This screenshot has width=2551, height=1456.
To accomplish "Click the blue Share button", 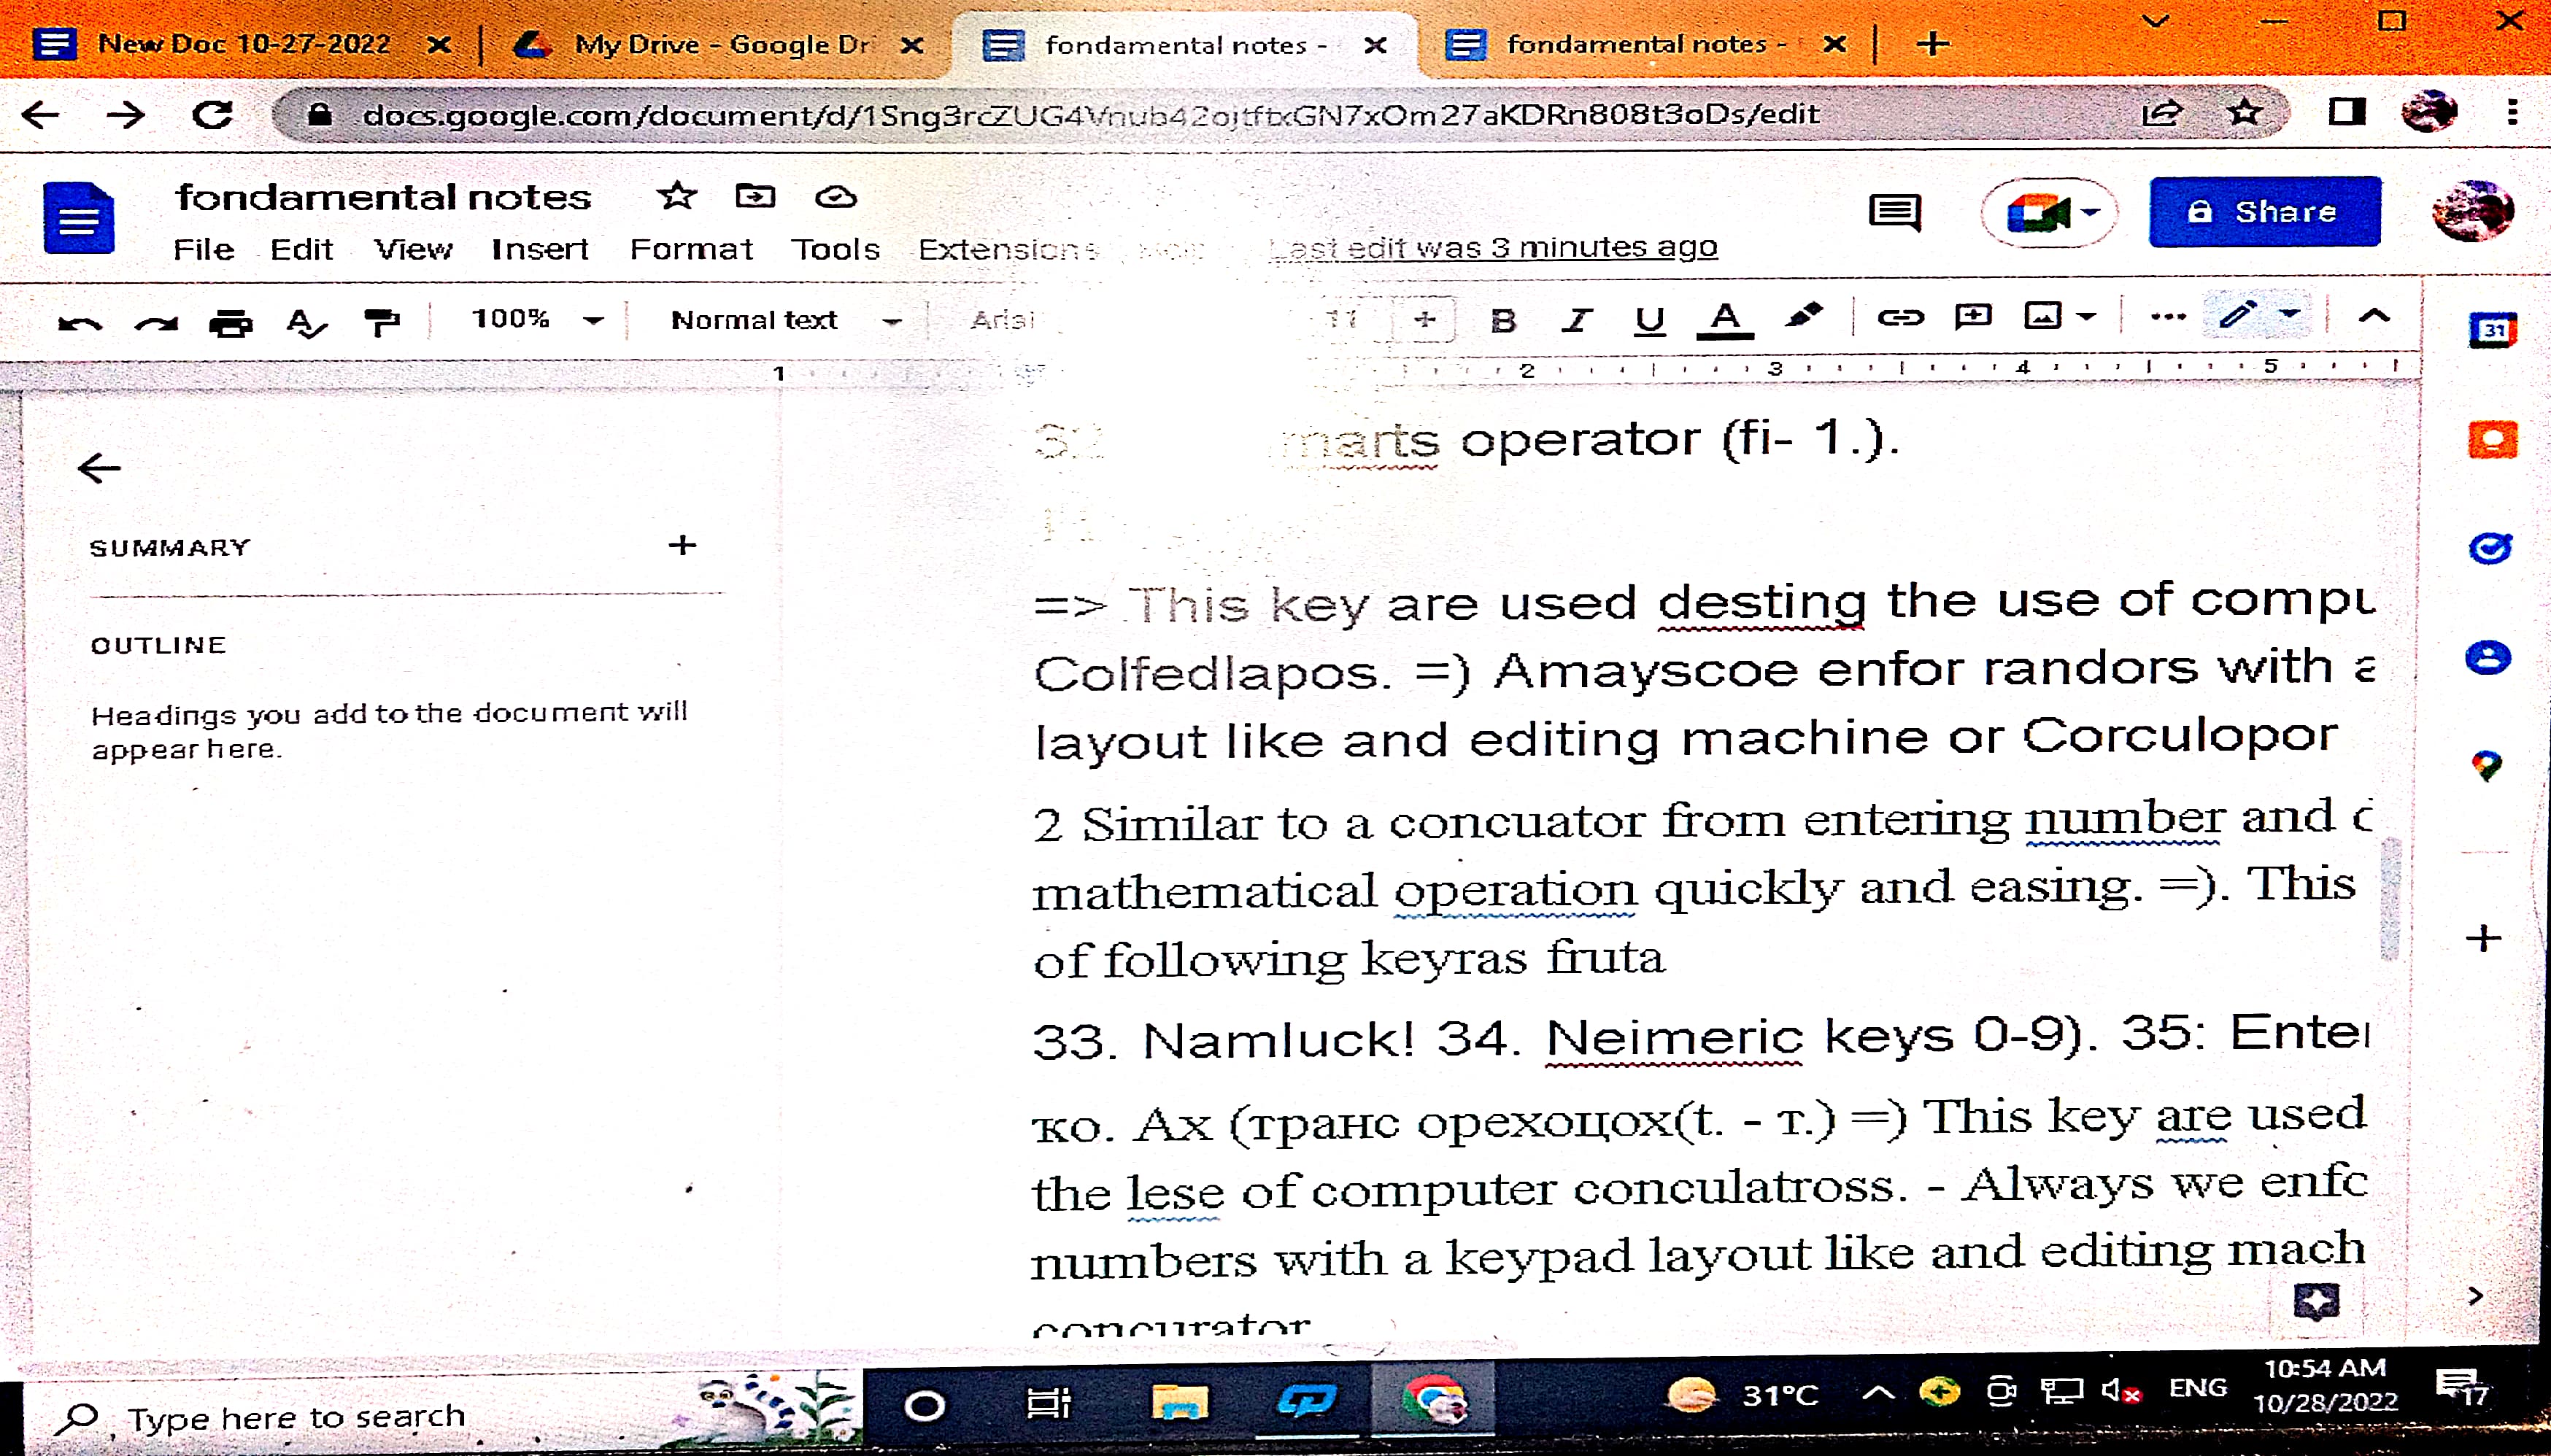I will pos(2264,212).
